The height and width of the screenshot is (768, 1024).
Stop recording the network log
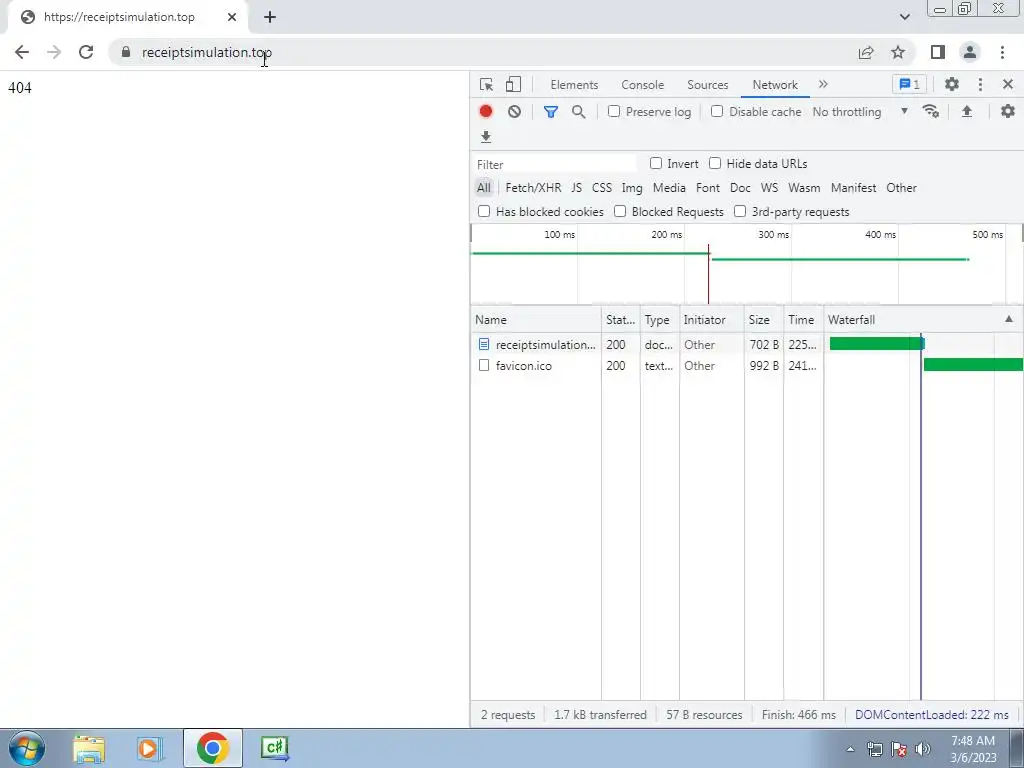pyautogui.click(x=485, y=112)
